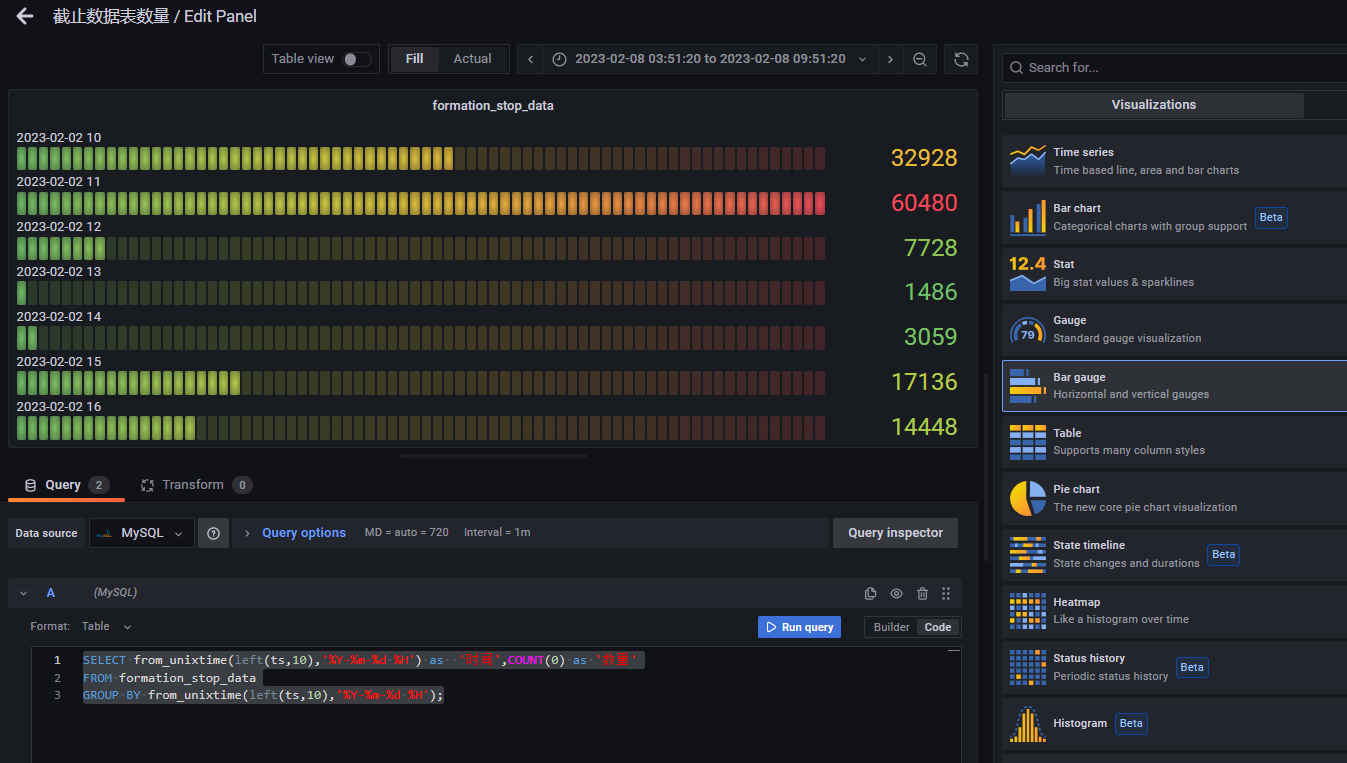Choose Status history visualization
This screenshot has width=1347, height=763.
pos(1175,667)
